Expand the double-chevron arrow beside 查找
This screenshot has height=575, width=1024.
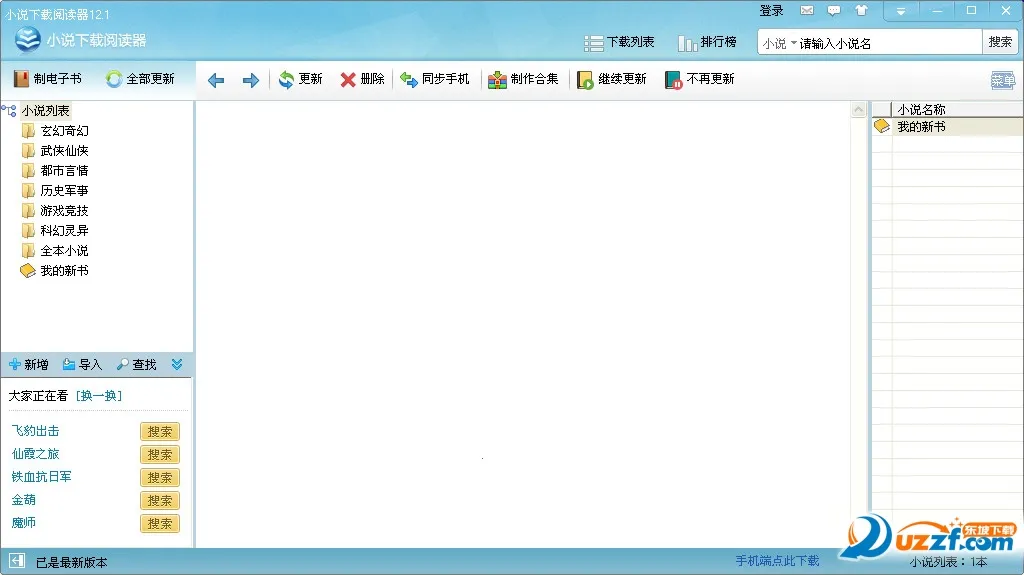pos(177,365)
